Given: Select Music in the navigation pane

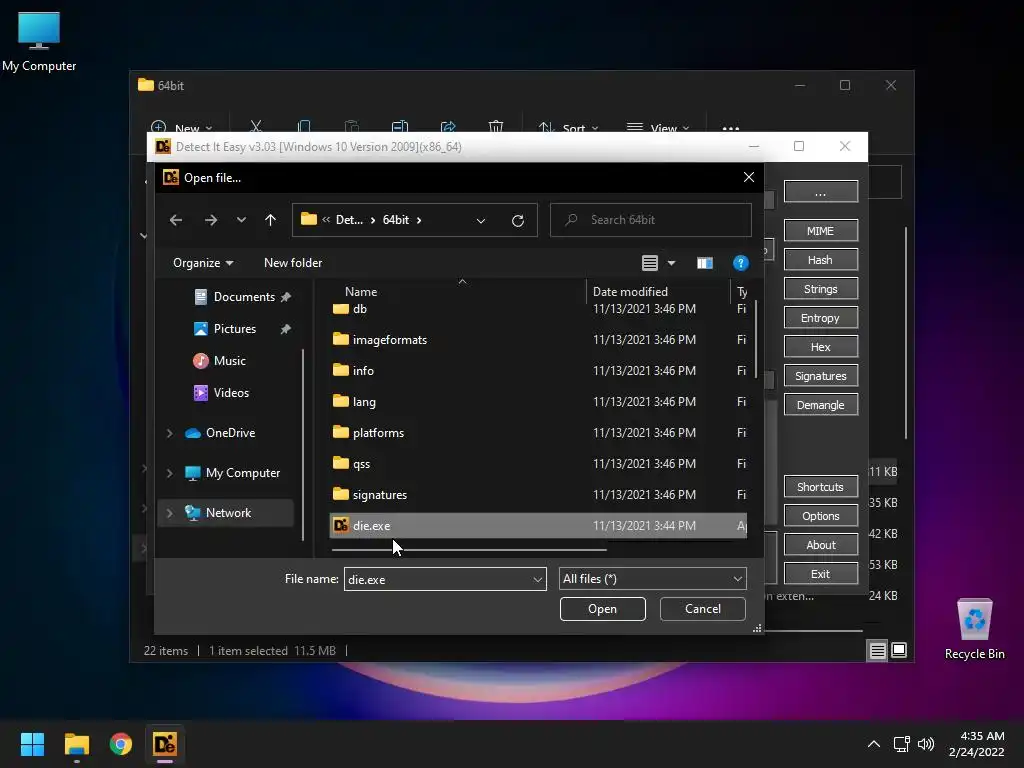Looking at the screenshot, I should click(229, 360).
